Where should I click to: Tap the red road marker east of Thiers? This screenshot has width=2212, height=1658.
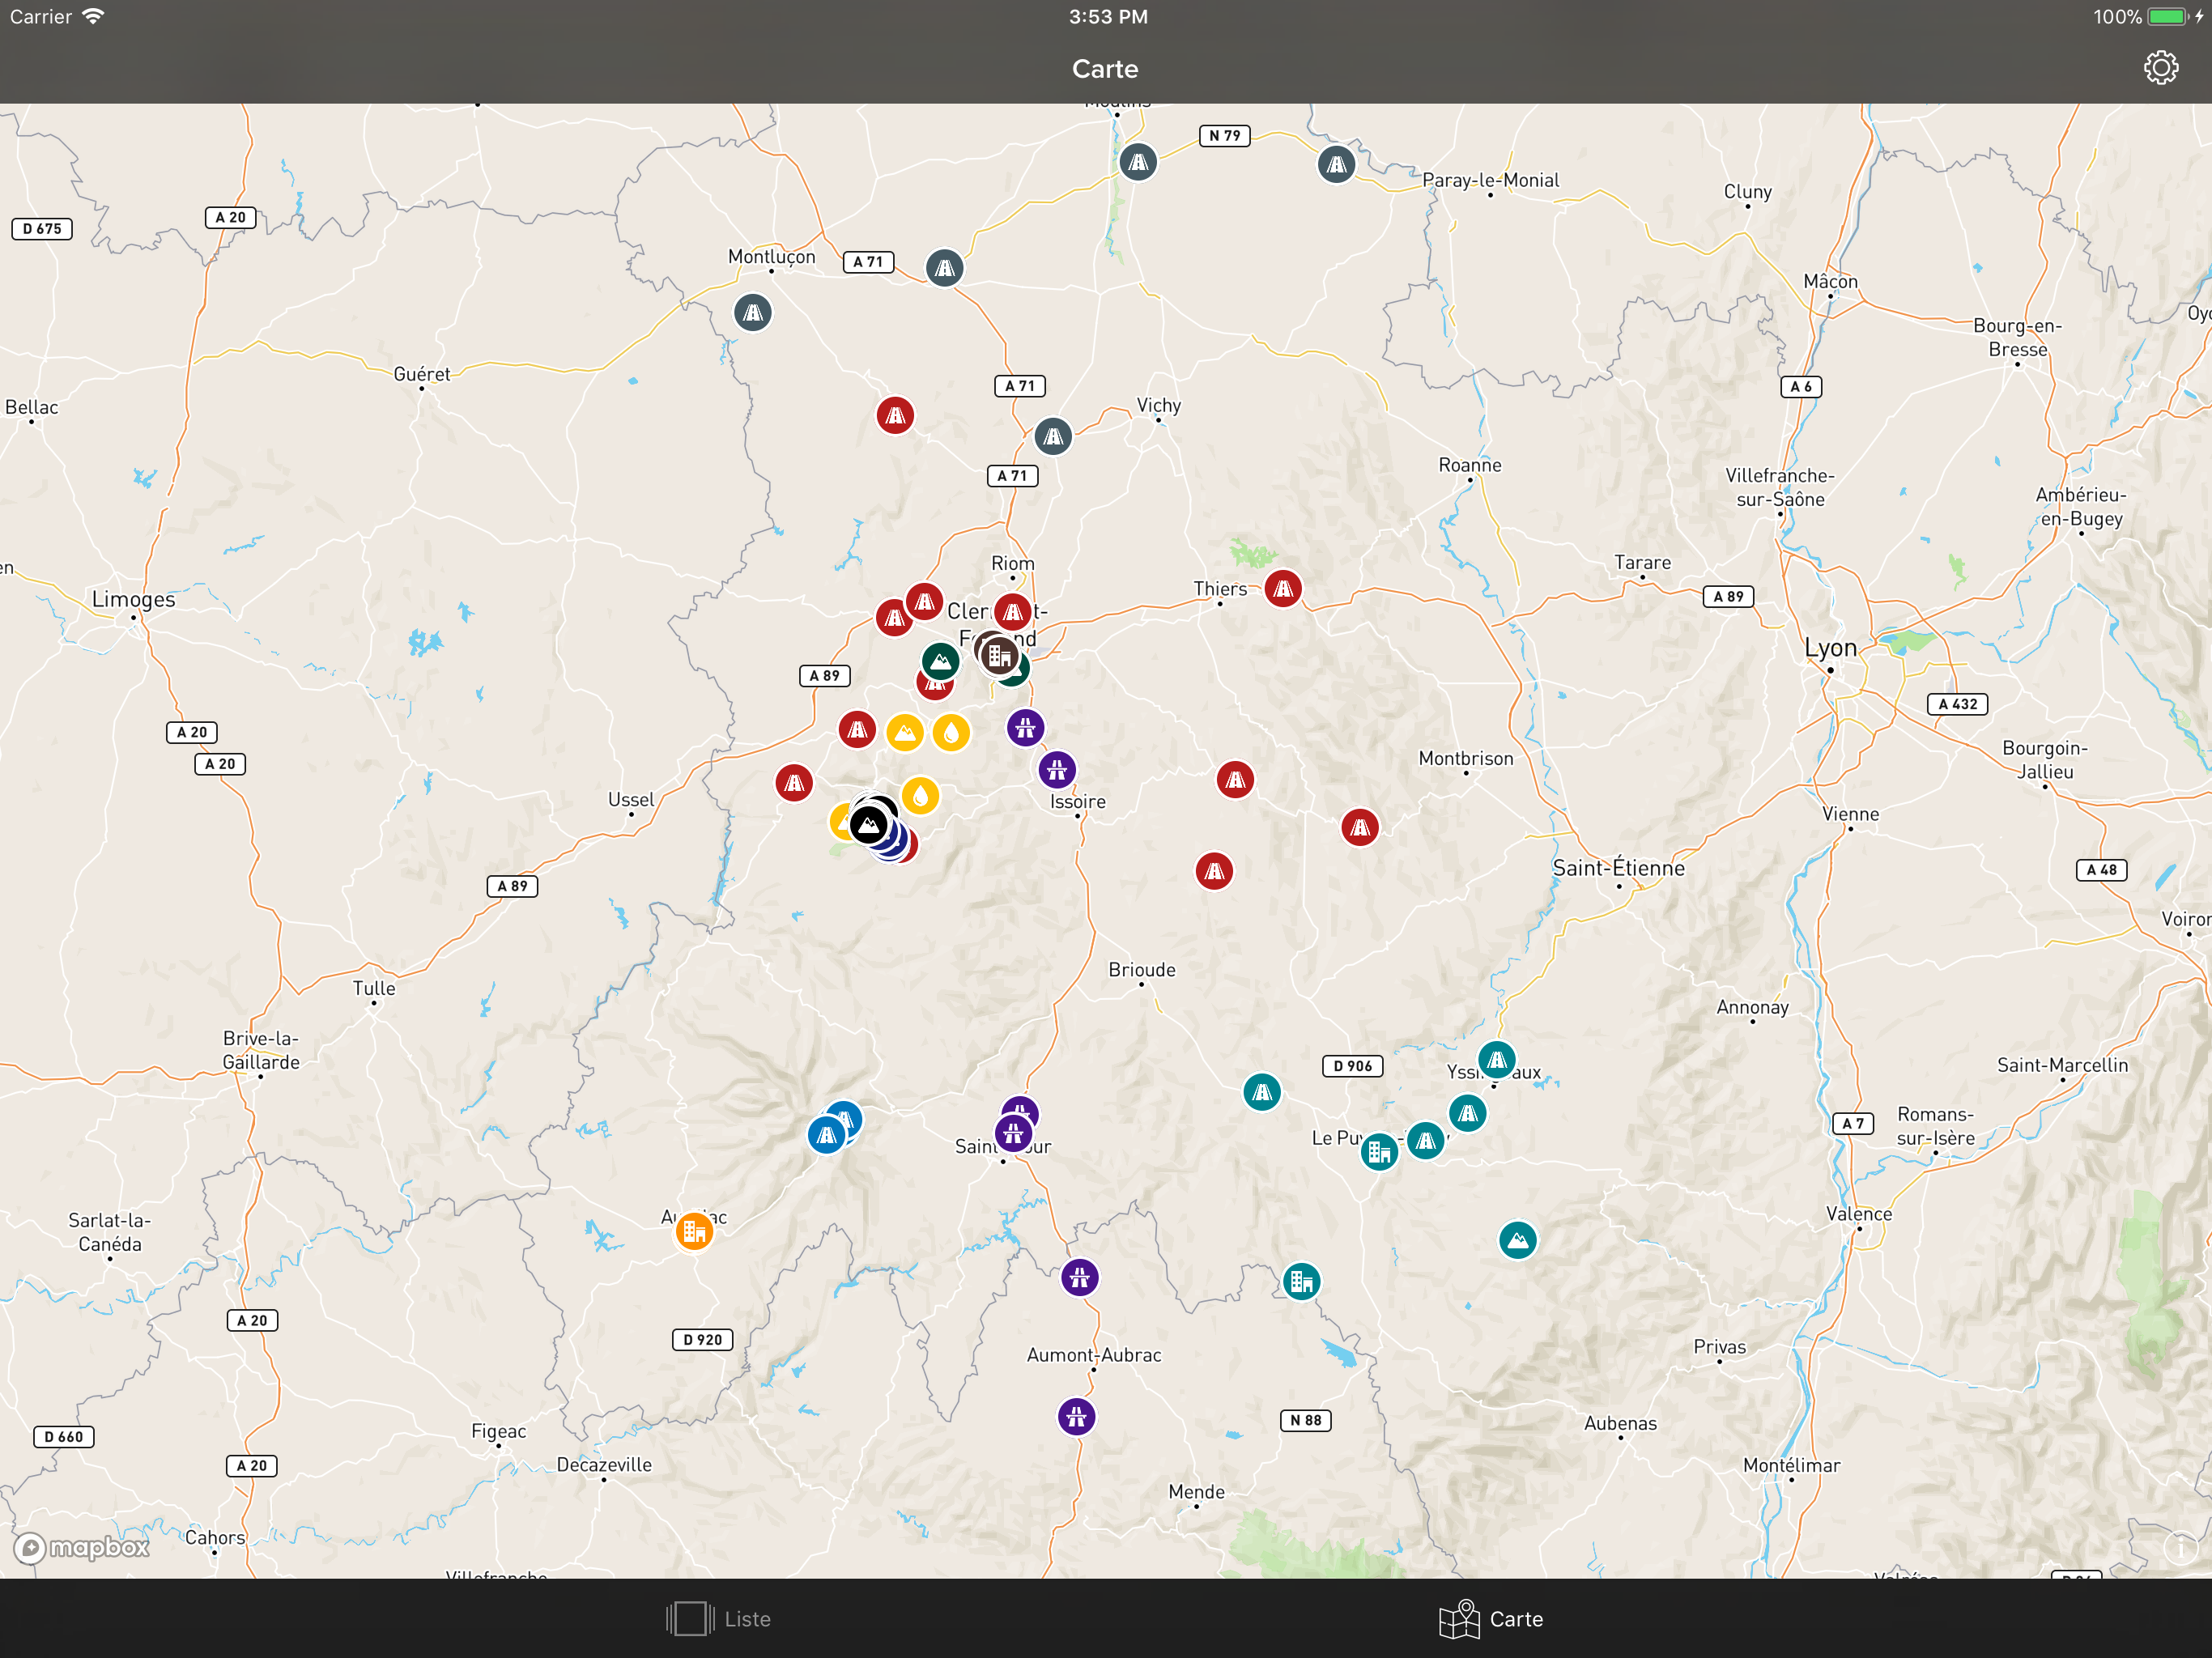coord(1283,589)
